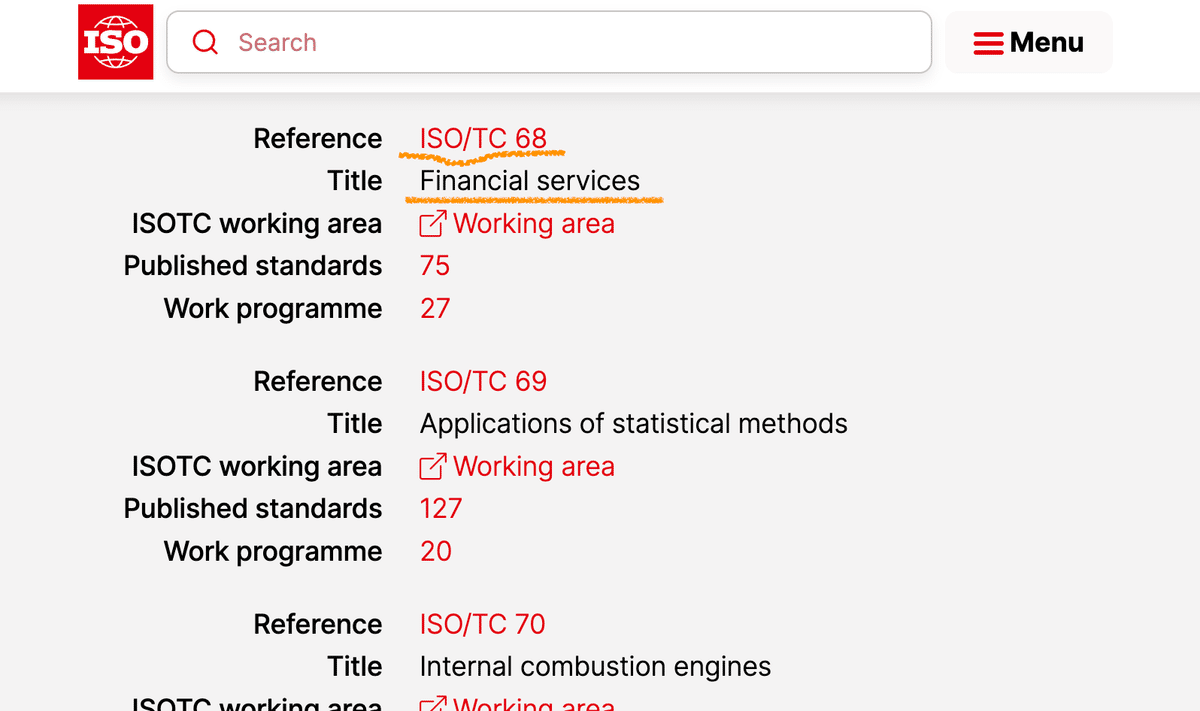Click external link icon for ISO/TC 69
This screenshot has height=711, width=1200.
pos(432,467)
